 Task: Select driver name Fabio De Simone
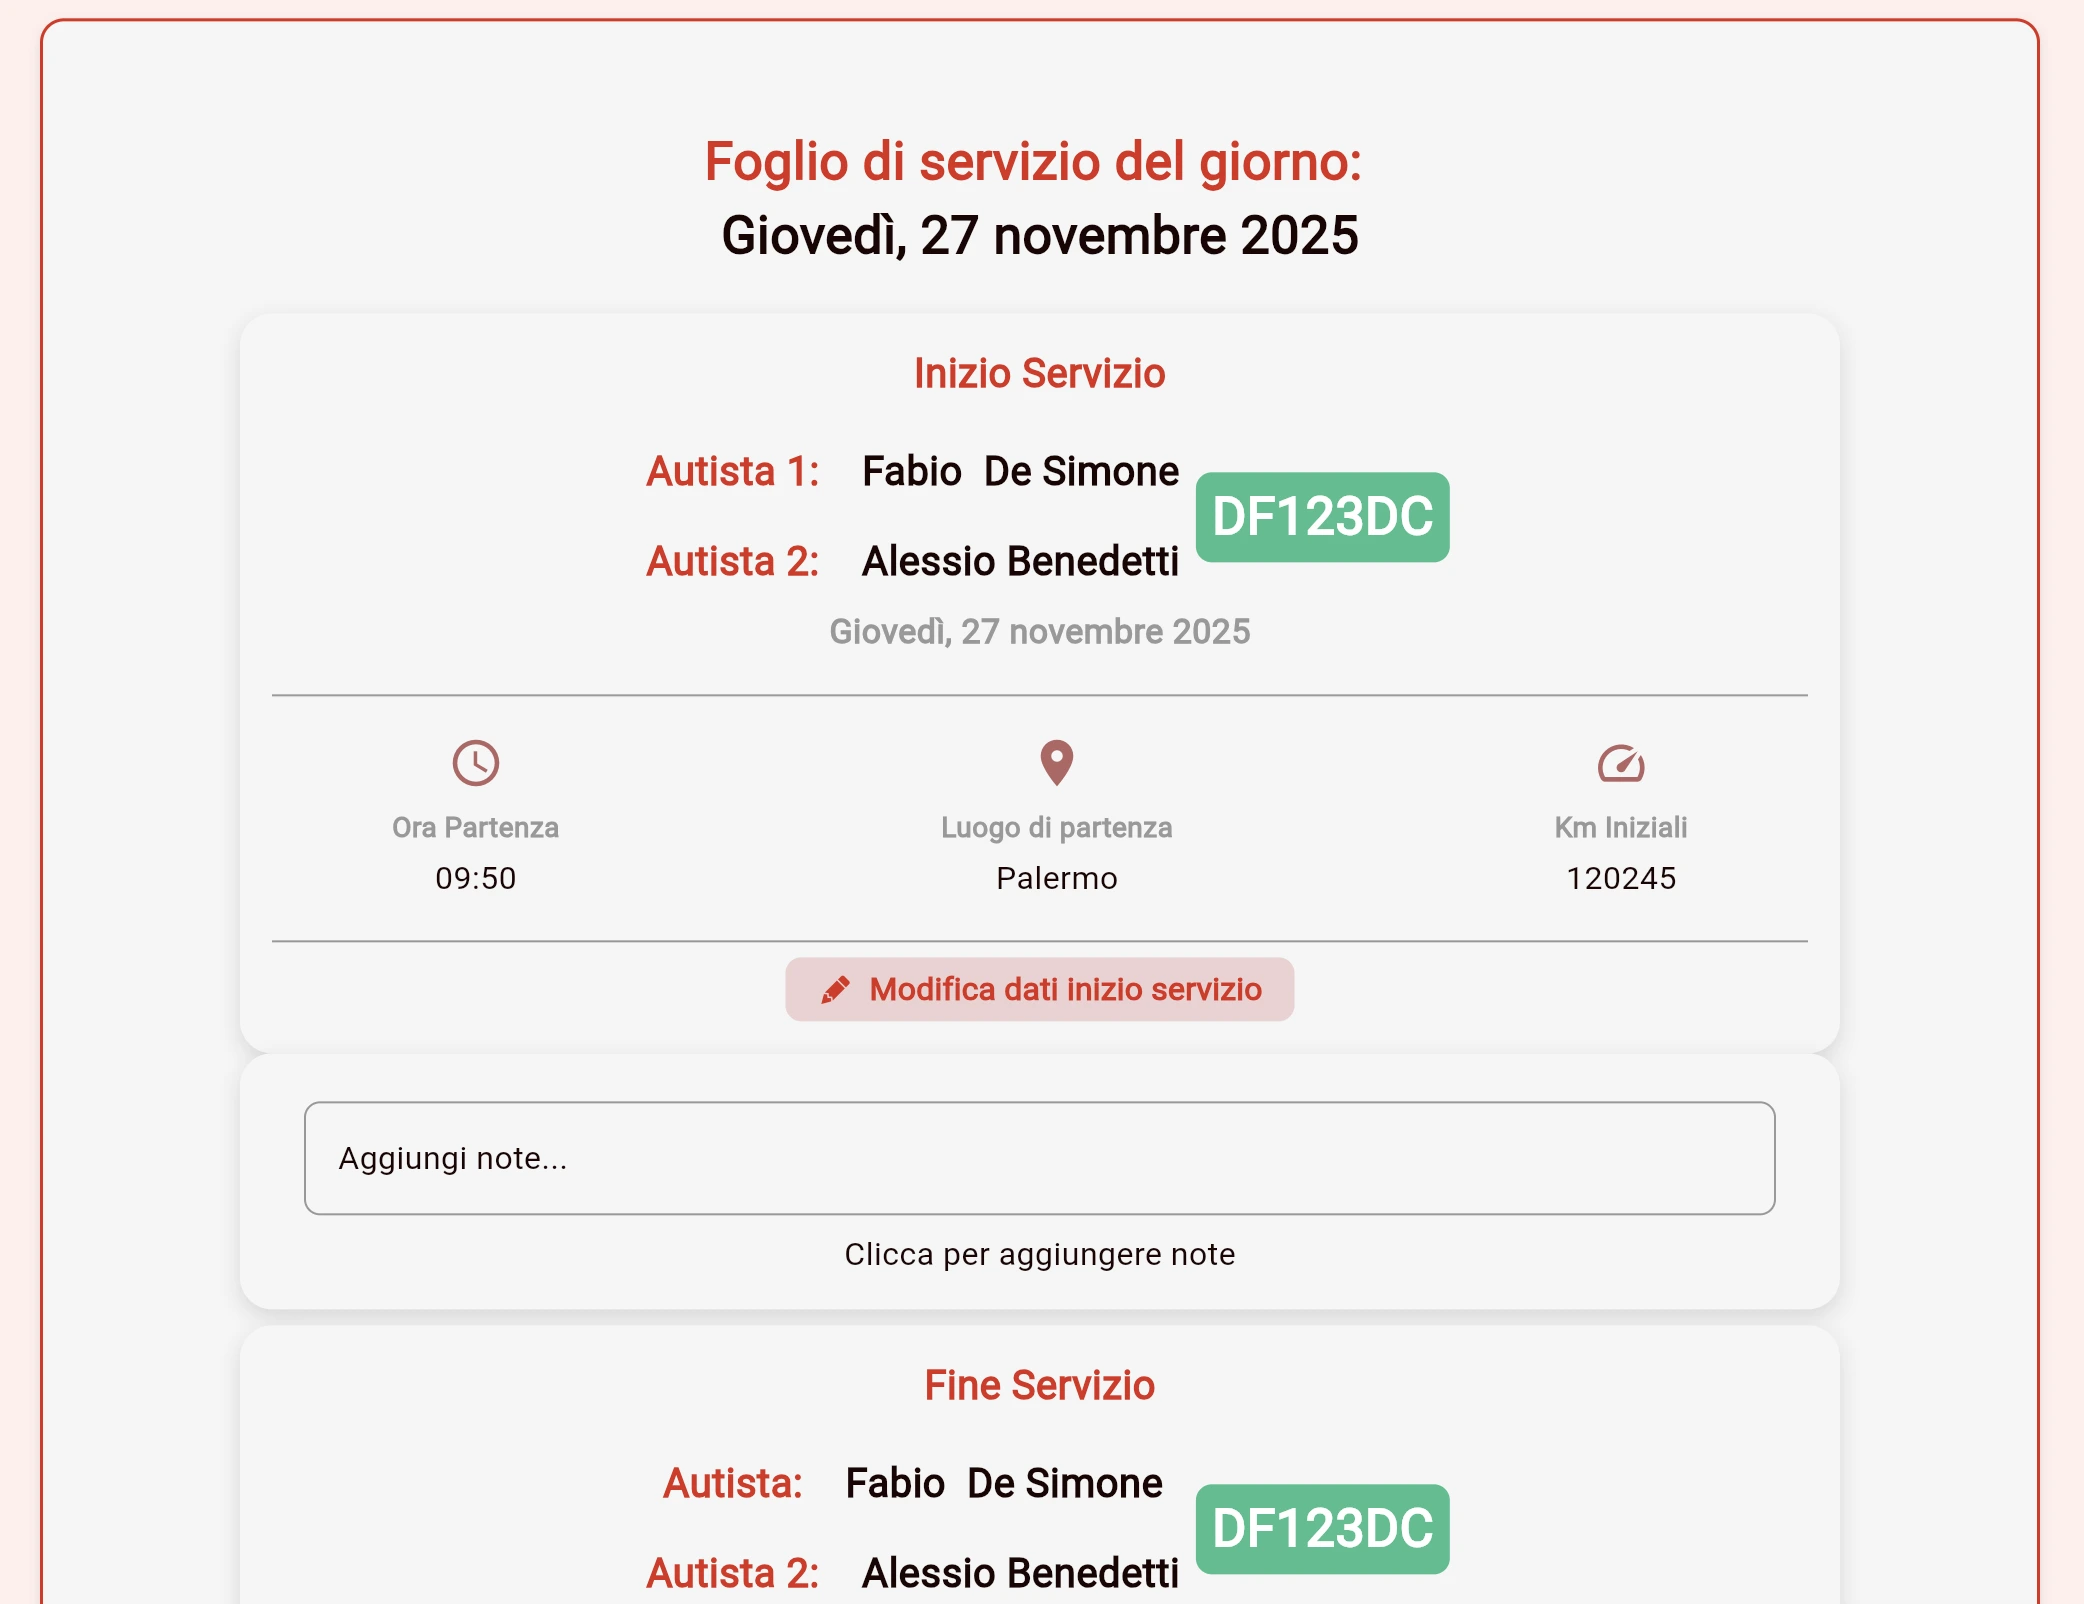(x=1020, y=470)
